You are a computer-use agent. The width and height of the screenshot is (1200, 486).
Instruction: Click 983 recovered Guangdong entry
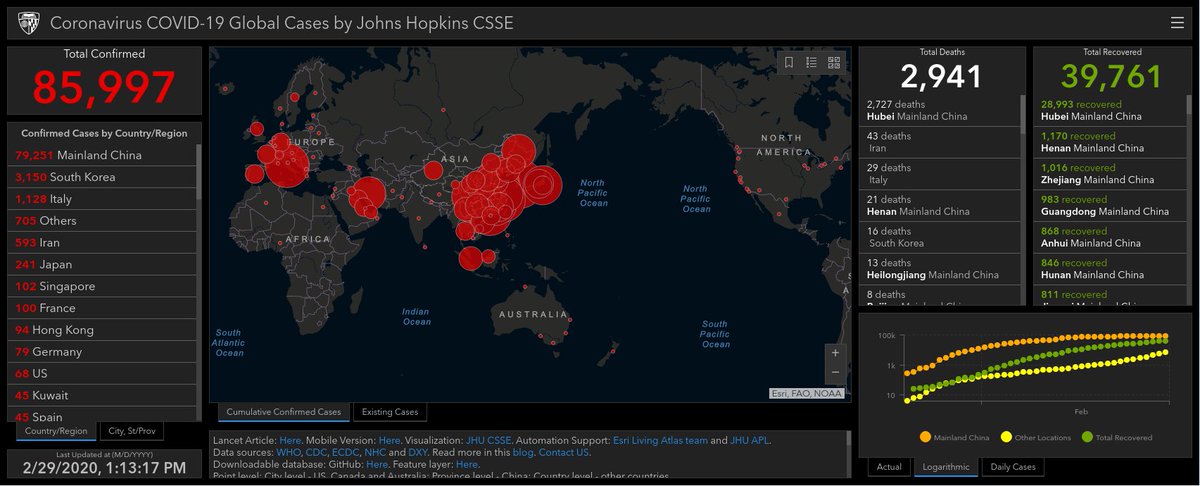pyautogui.click(x=1111, y=206)
